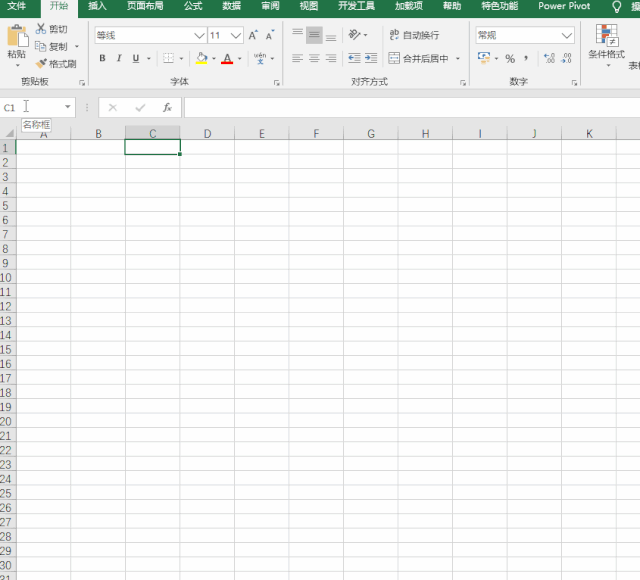Align text left
This screenshot has width=640, height=580.
[x=298, y=58]
